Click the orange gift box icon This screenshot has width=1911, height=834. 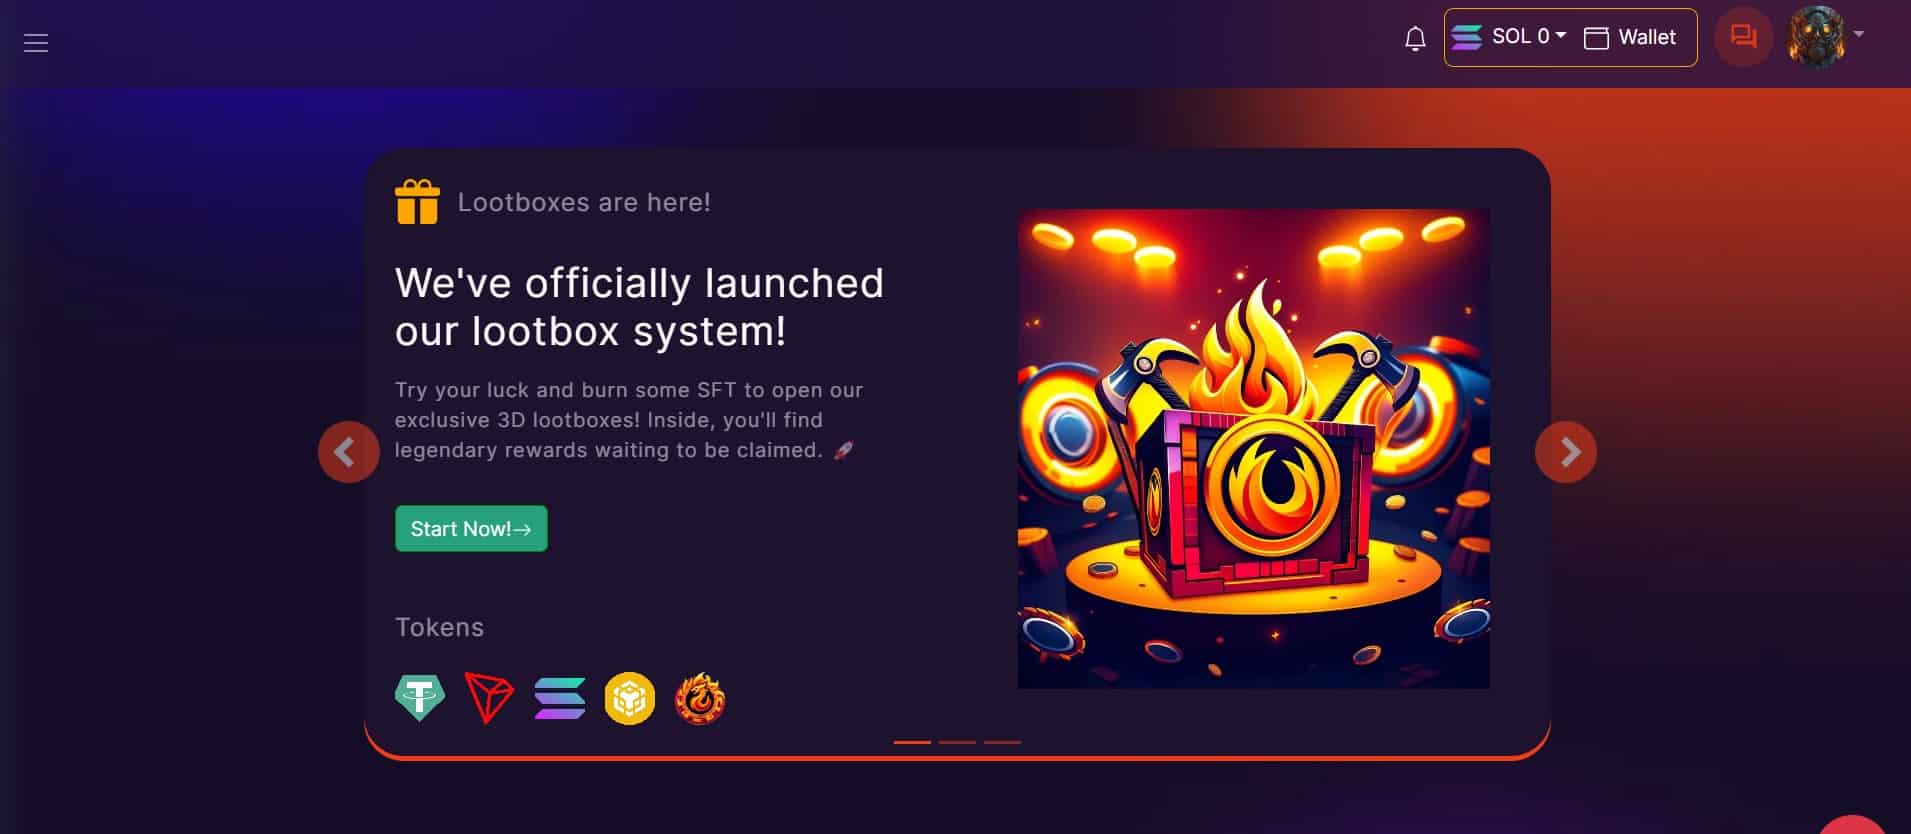click(x=417, y=202)
